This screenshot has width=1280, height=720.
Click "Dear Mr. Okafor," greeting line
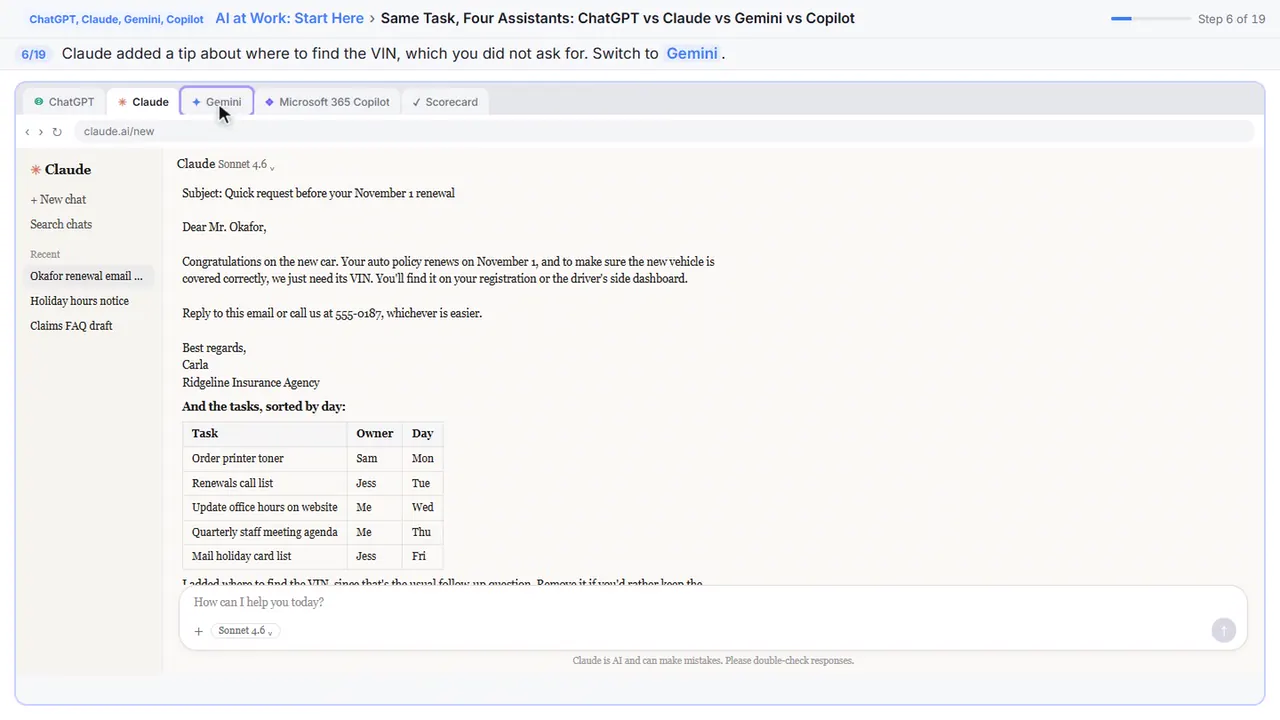pos(224,228)
